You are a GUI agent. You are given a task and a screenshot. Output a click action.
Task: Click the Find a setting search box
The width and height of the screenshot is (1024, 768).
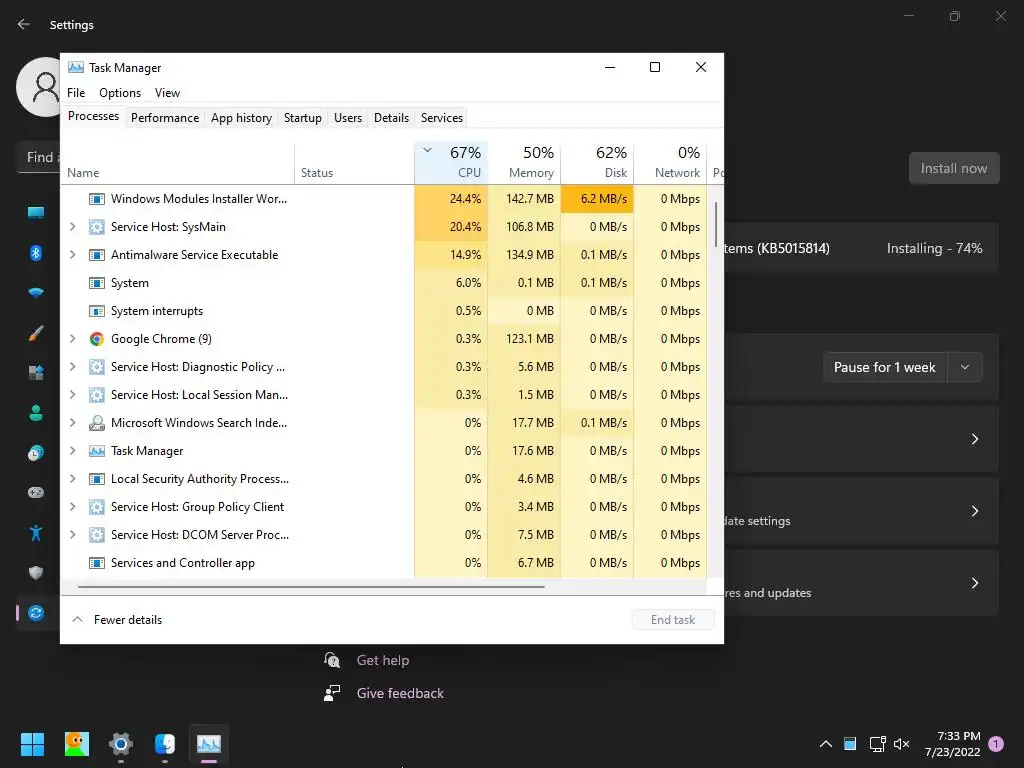click(39, 157)
